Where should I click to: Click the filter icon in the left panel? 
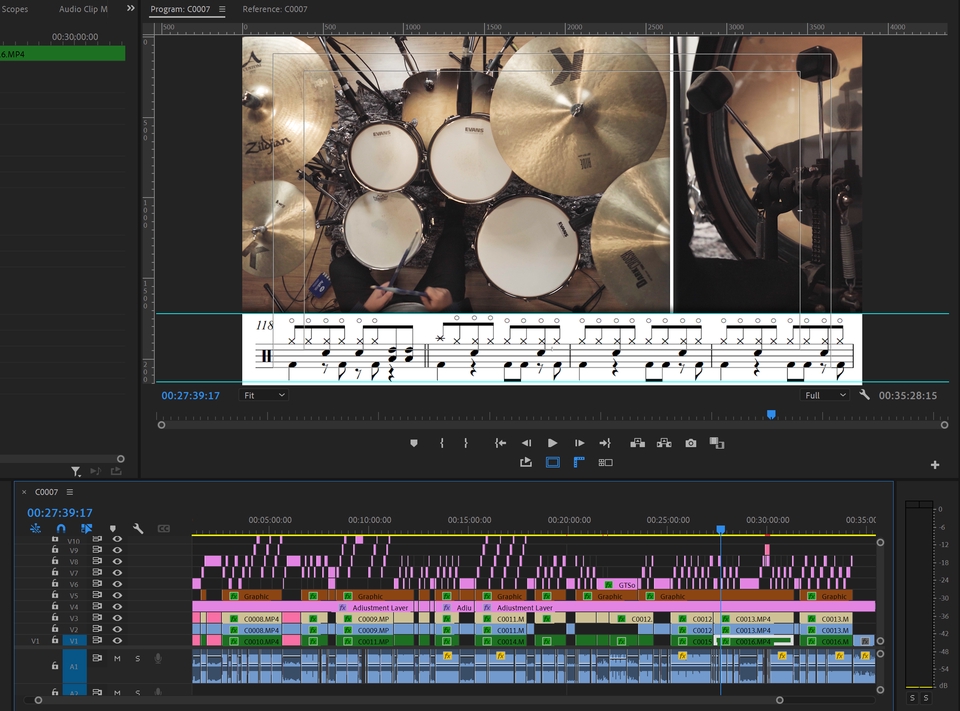click(75, 471)
